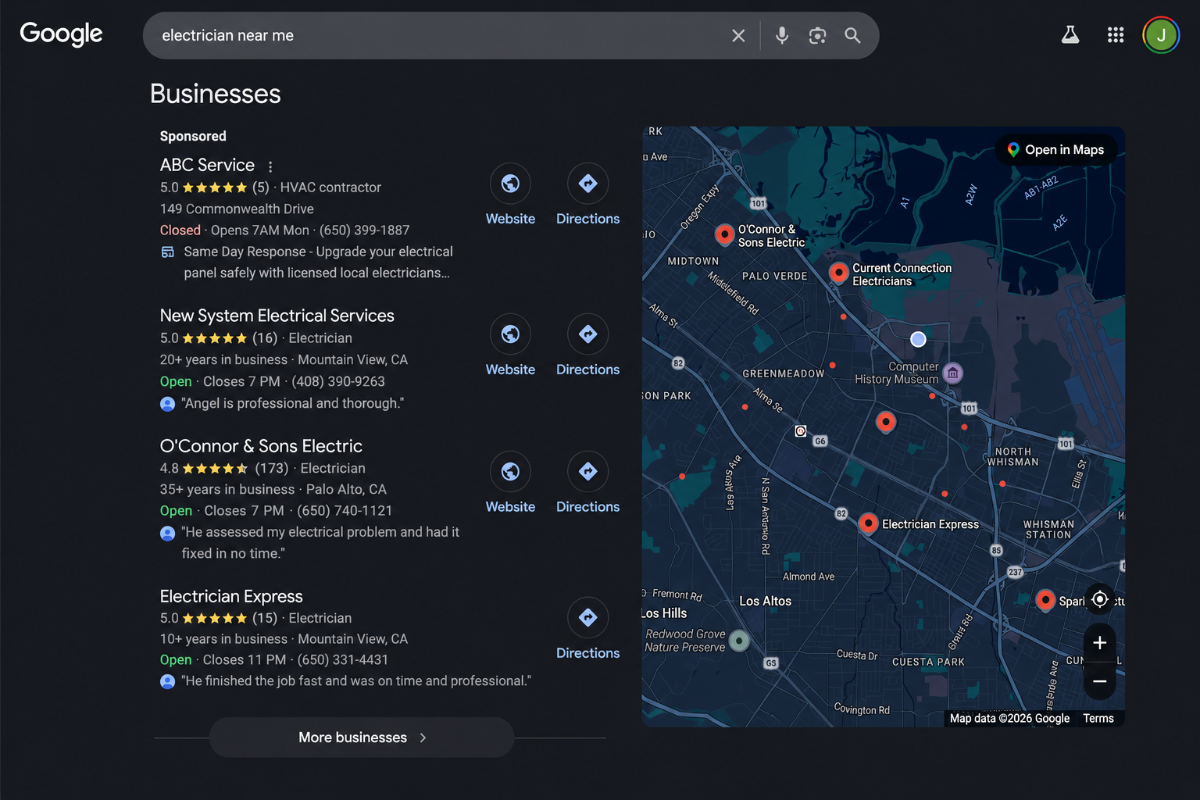
Task: Open Google apps grid
Action: [1116, 35]
